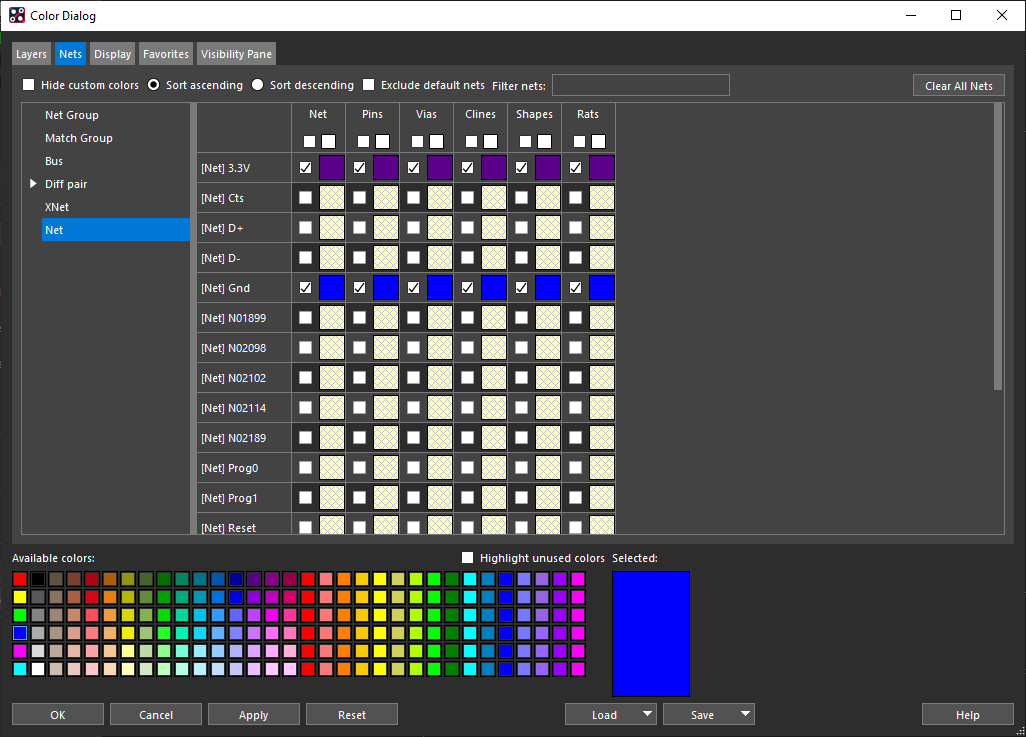Screen dimensions: 1026x737
Task: Uncheck the Net checkbox for [Net] Gnd
Action: pyautogui.click(x=305, y=287)
